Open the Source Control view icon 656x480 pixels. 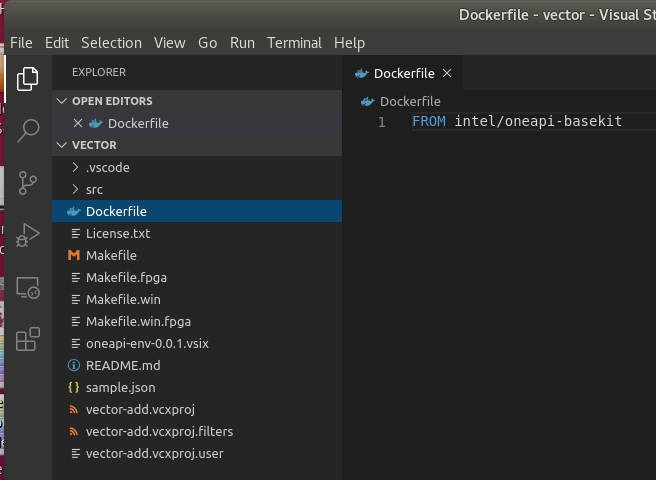(28, 183)
